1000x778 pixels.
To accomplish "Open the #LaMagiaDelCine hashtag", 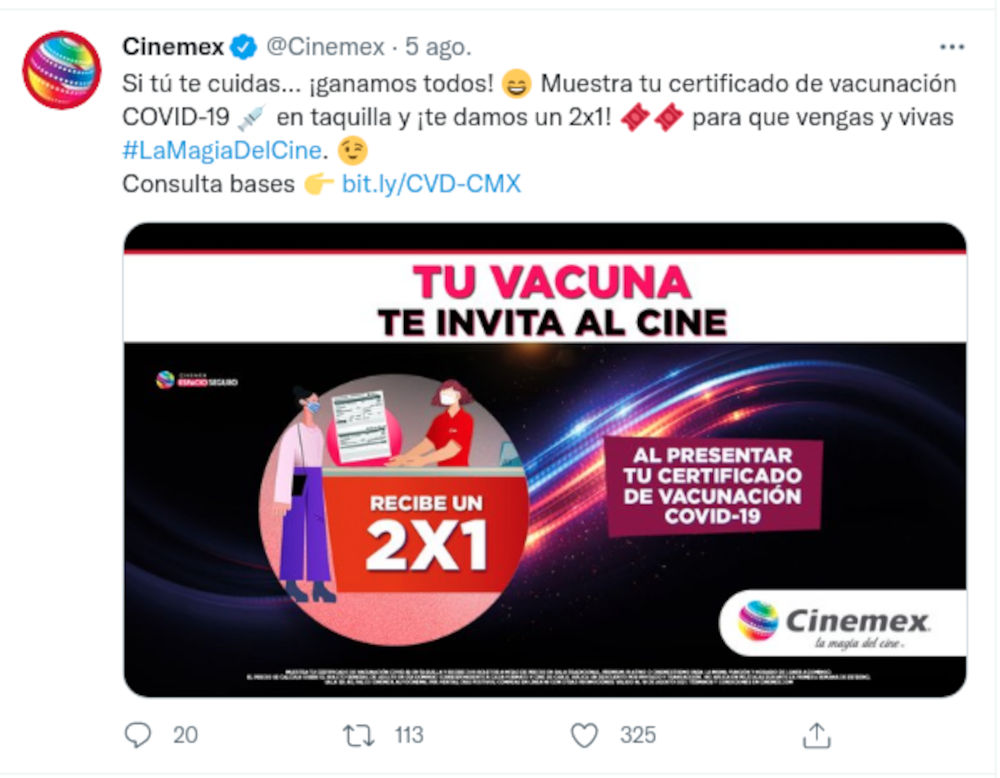I will (x=222, y=150).
